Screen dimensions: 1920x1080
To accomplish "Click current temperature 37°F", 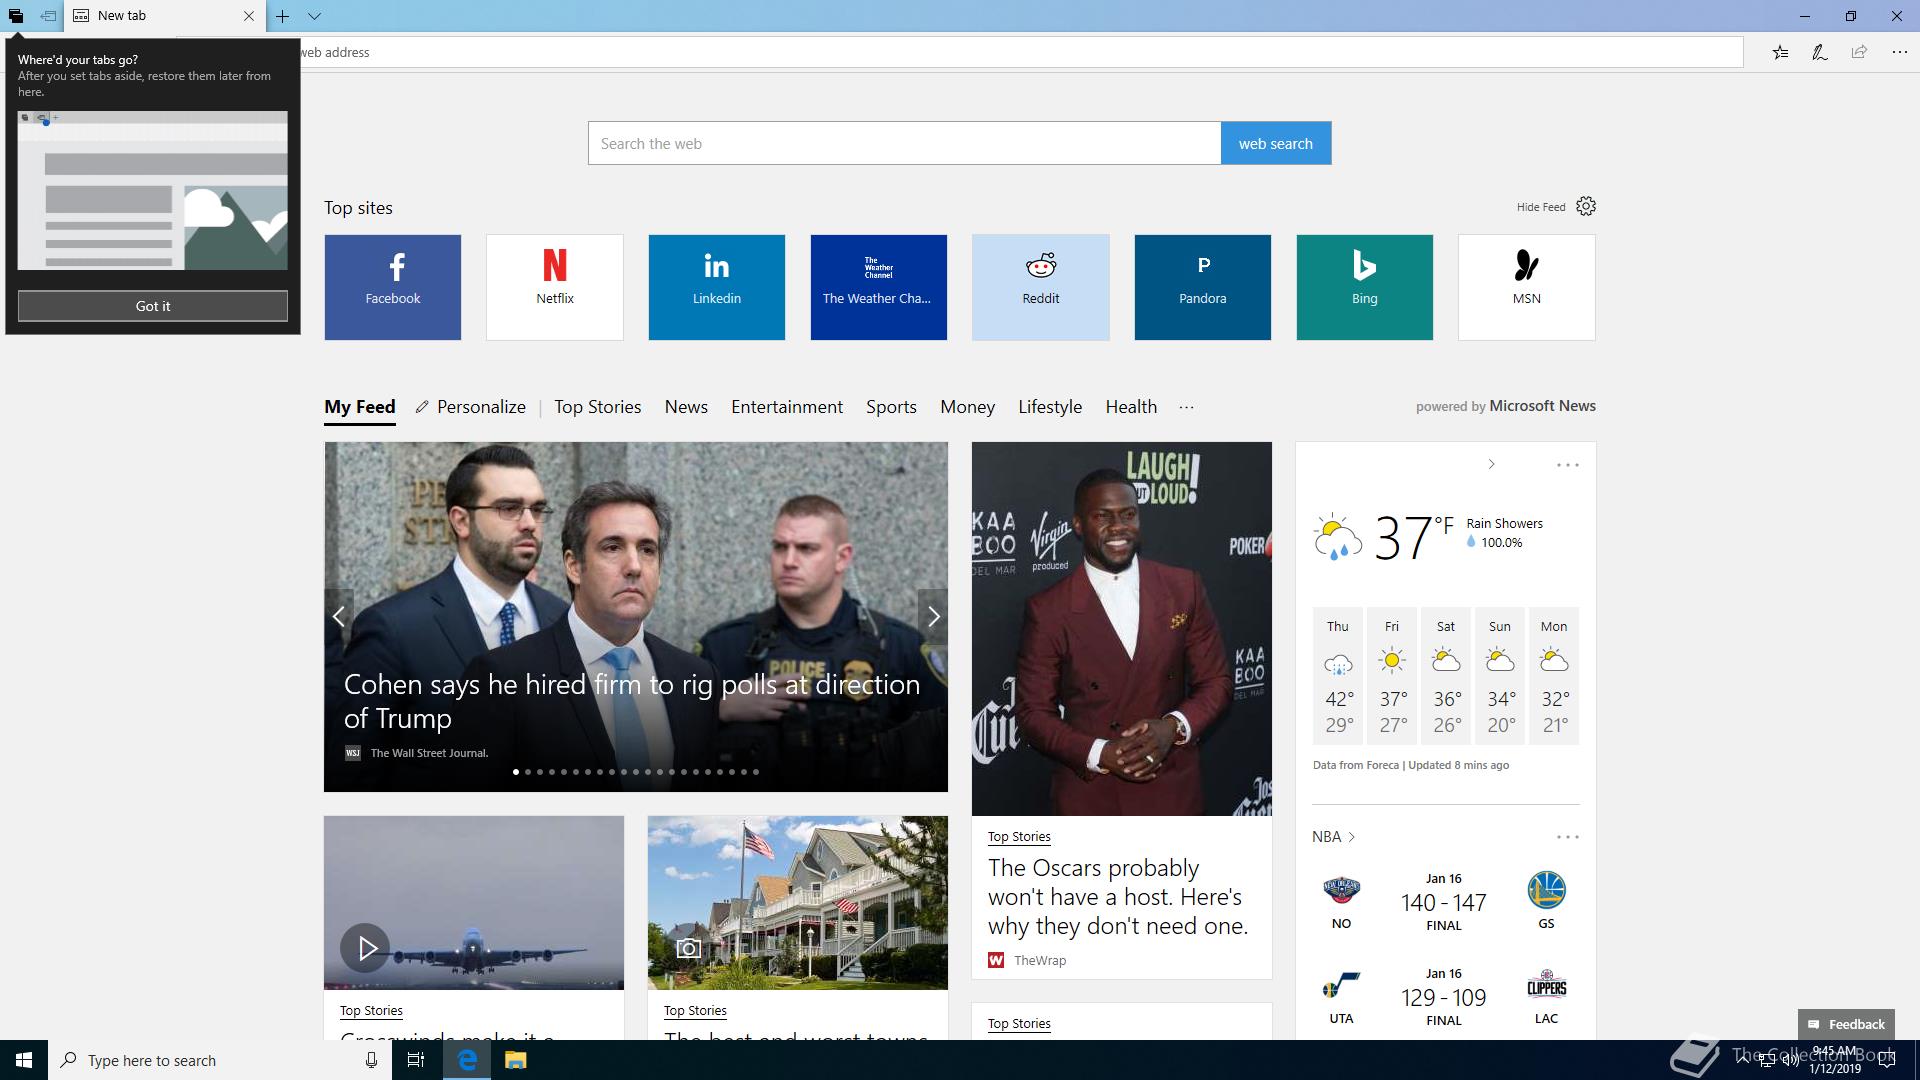I will (x=1413, y=536).
